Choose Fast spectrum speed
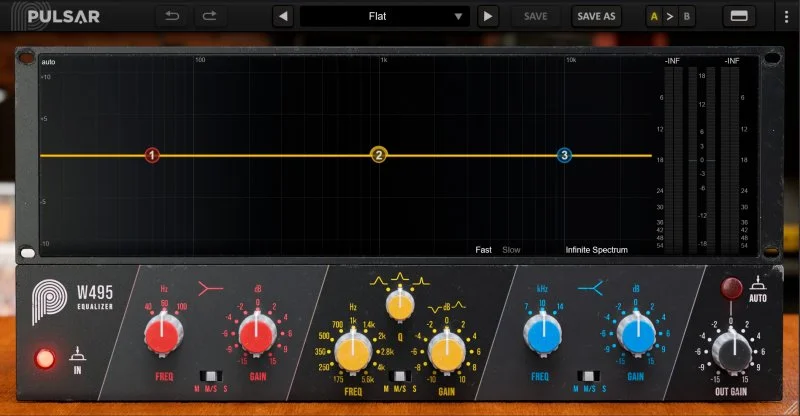Viewport: 800px width, 416px height. [483, 250]
